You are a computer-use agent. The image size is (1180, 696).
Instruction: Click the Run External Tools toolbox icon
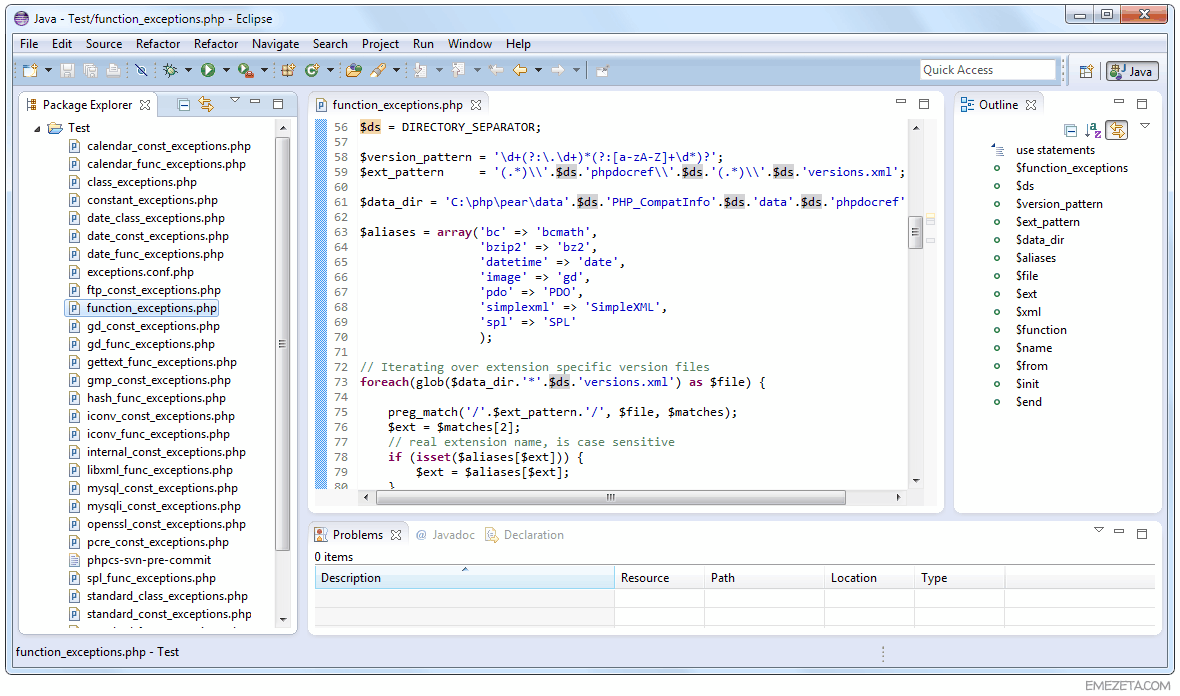tap(245, 71)
